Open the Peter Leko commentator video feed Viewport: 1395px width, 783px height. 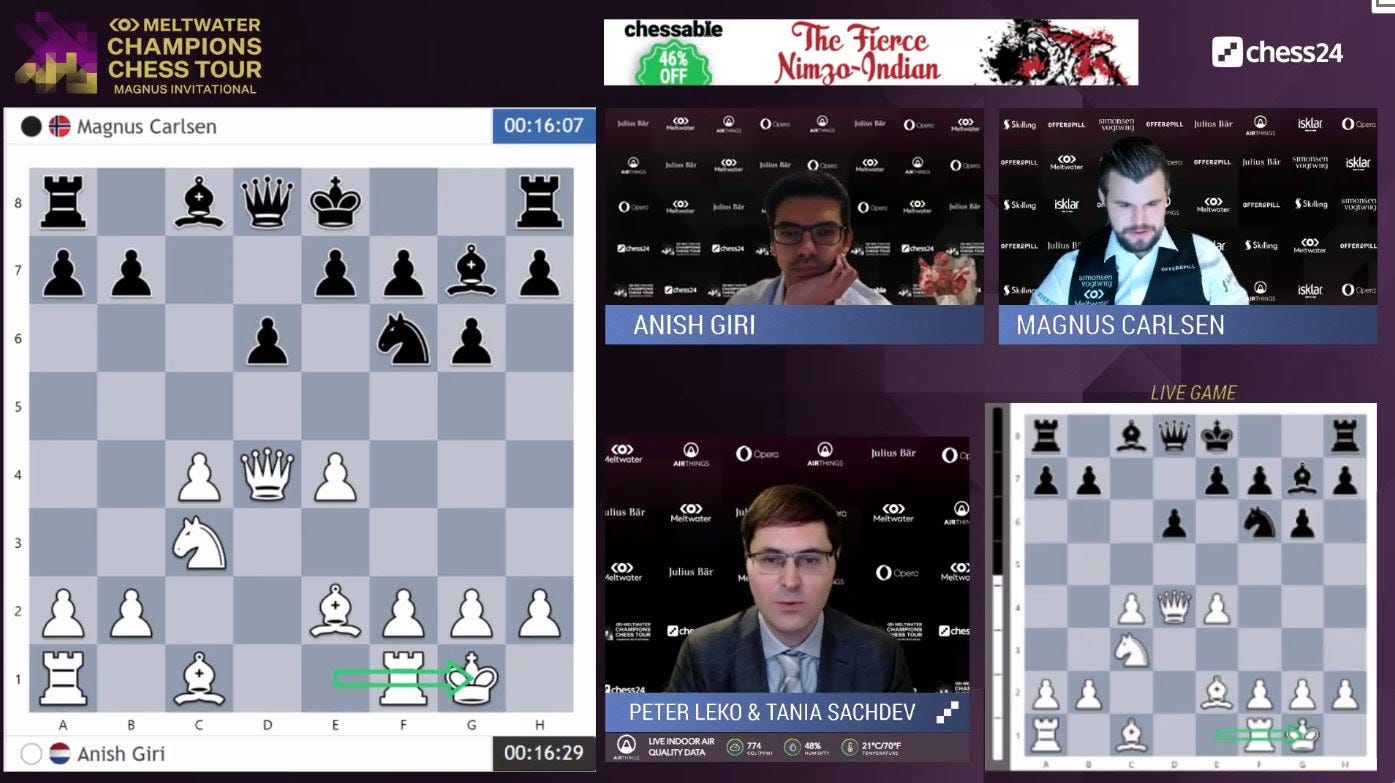pyautogui.click(x=787, y=565)
